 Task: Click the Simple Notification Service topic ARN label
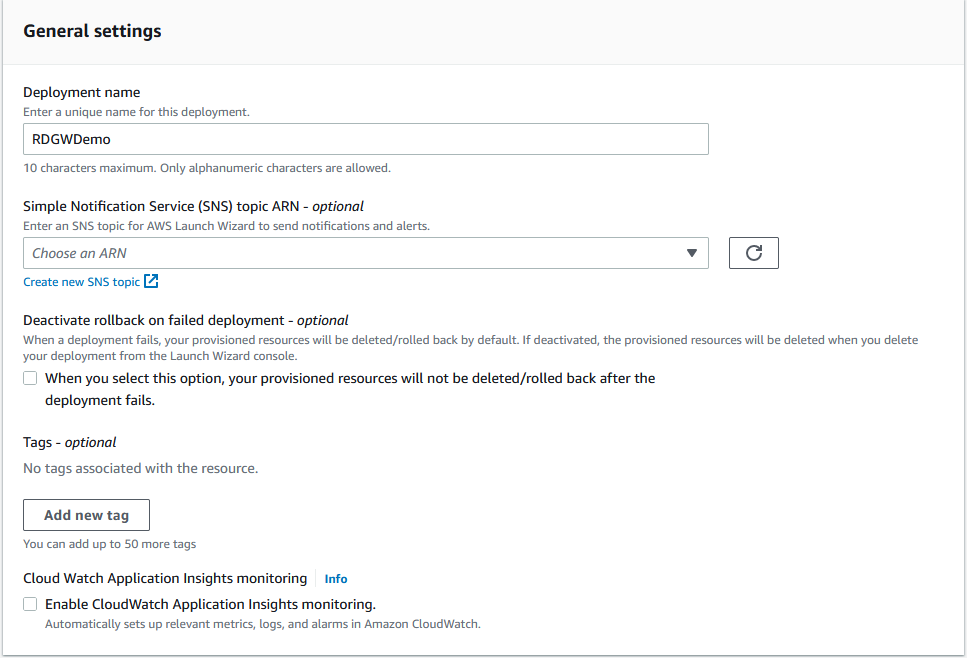click(193, 207)
